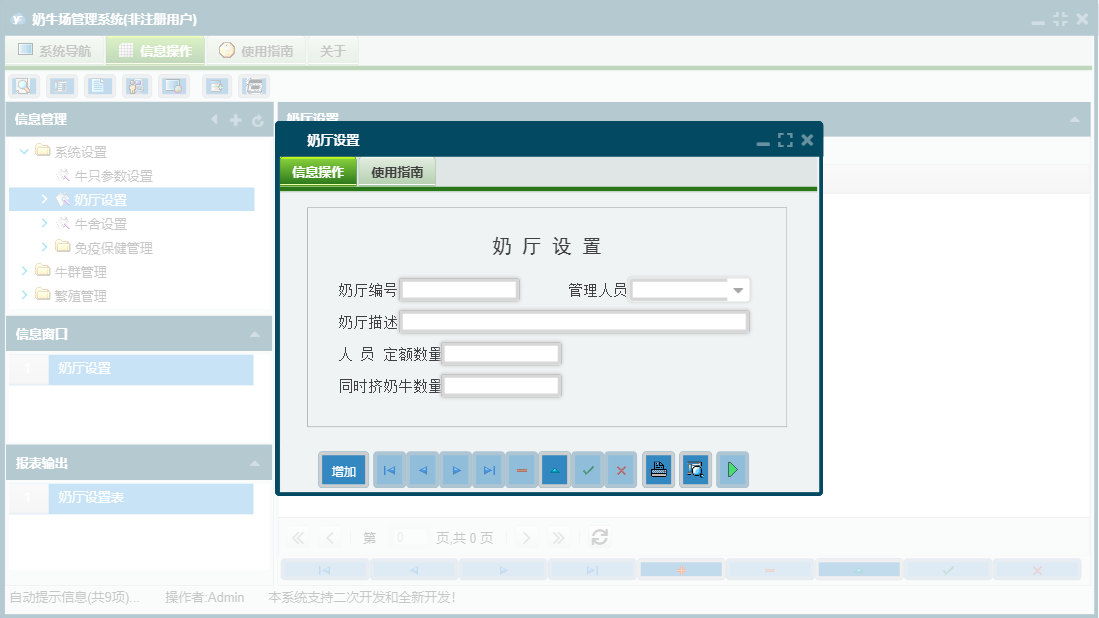Click the 增加 button to add a record
The width and height of the screenshot is (1099, 618).
[x=341, y=469]
